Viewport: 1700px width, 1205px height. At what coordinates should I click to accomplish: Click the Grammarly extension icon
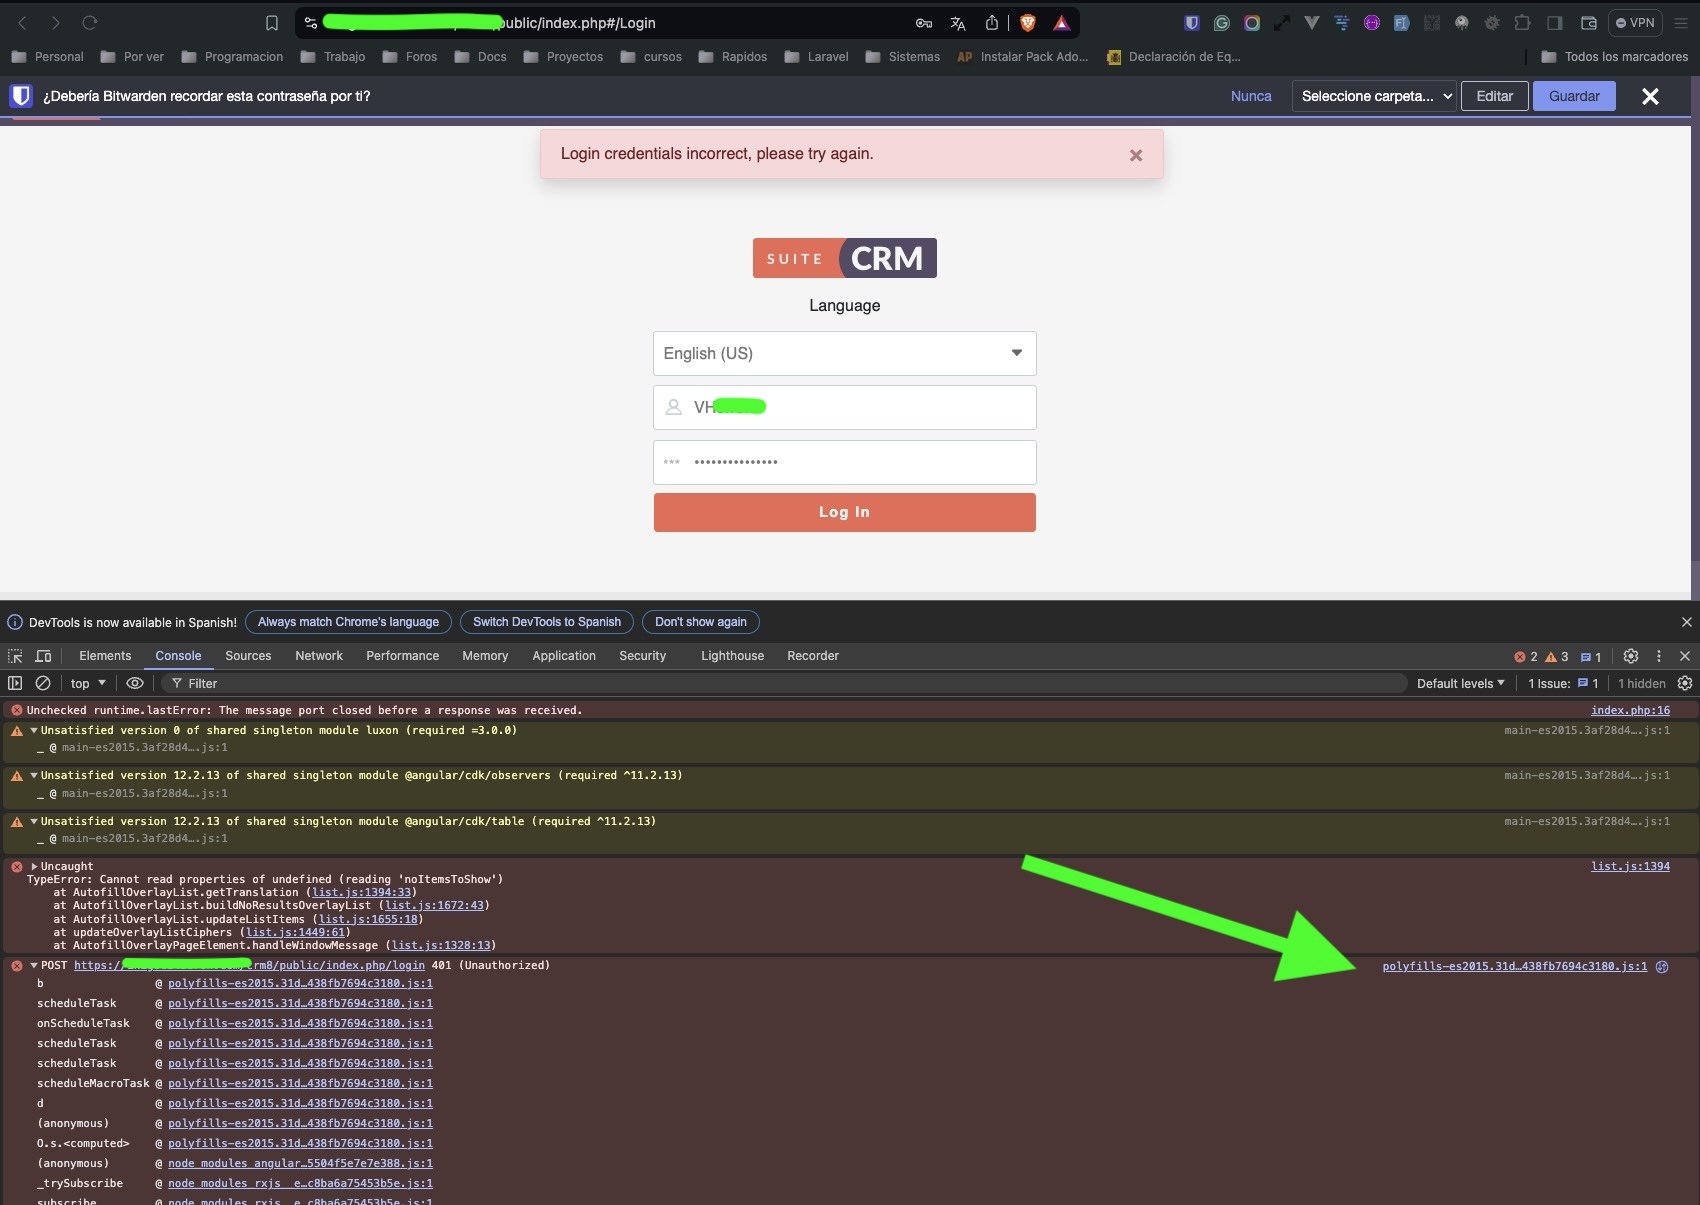1222,22
